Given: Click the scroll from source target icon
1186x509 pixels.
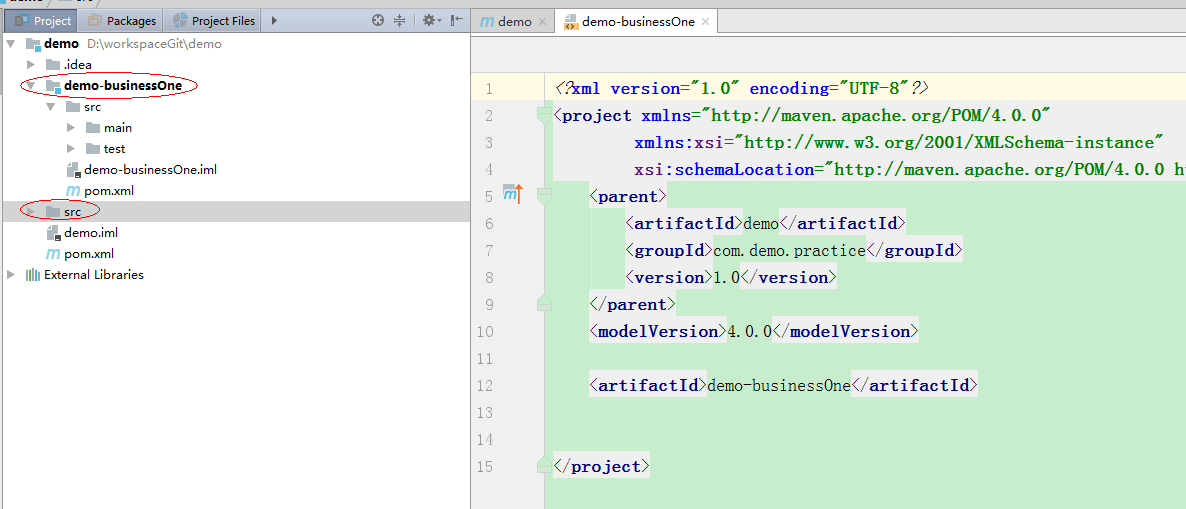Looking at the screenshot, I should 378,20.
